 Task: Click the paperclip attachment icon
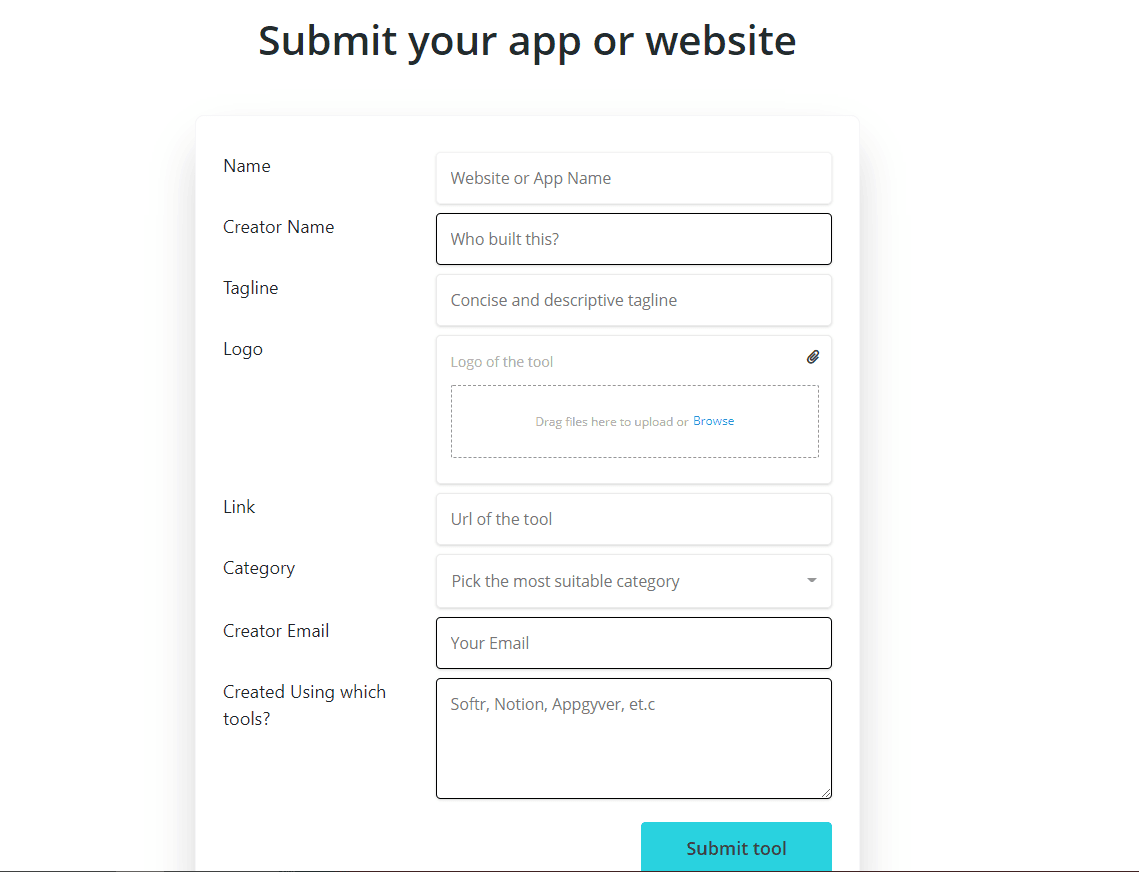[813, 357]
